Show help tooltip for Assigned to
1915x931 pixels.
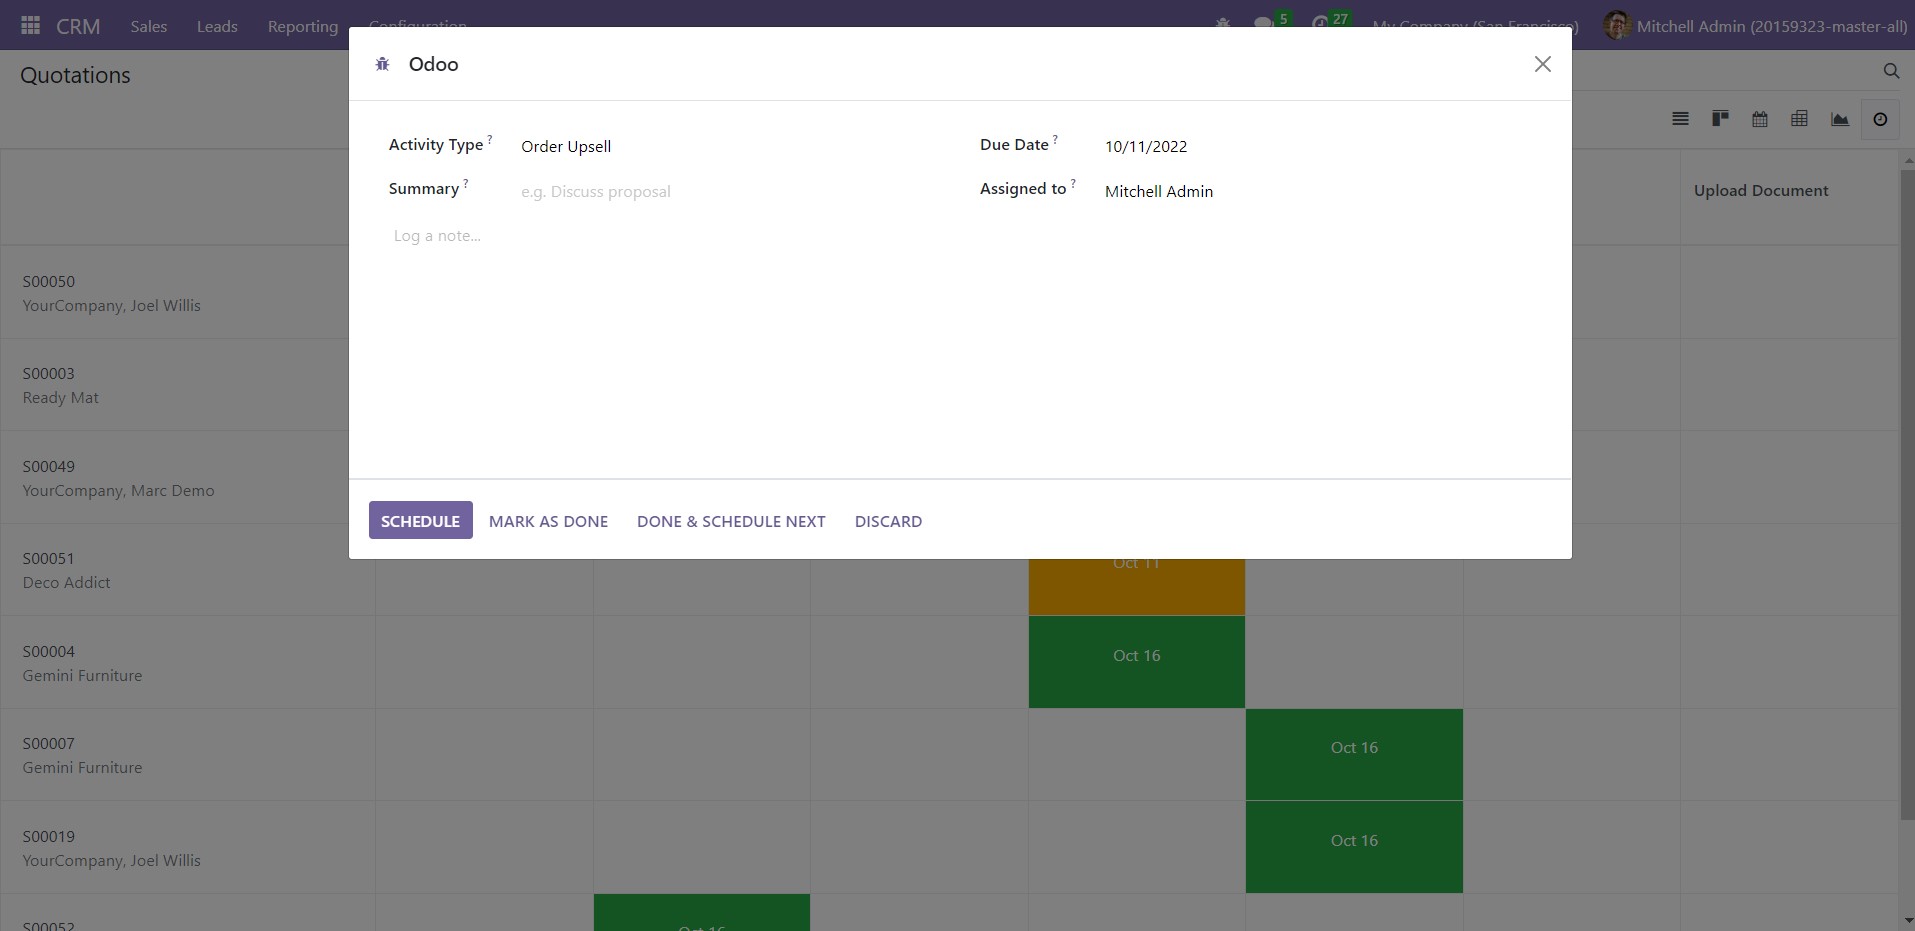(x=1073, y=184)
